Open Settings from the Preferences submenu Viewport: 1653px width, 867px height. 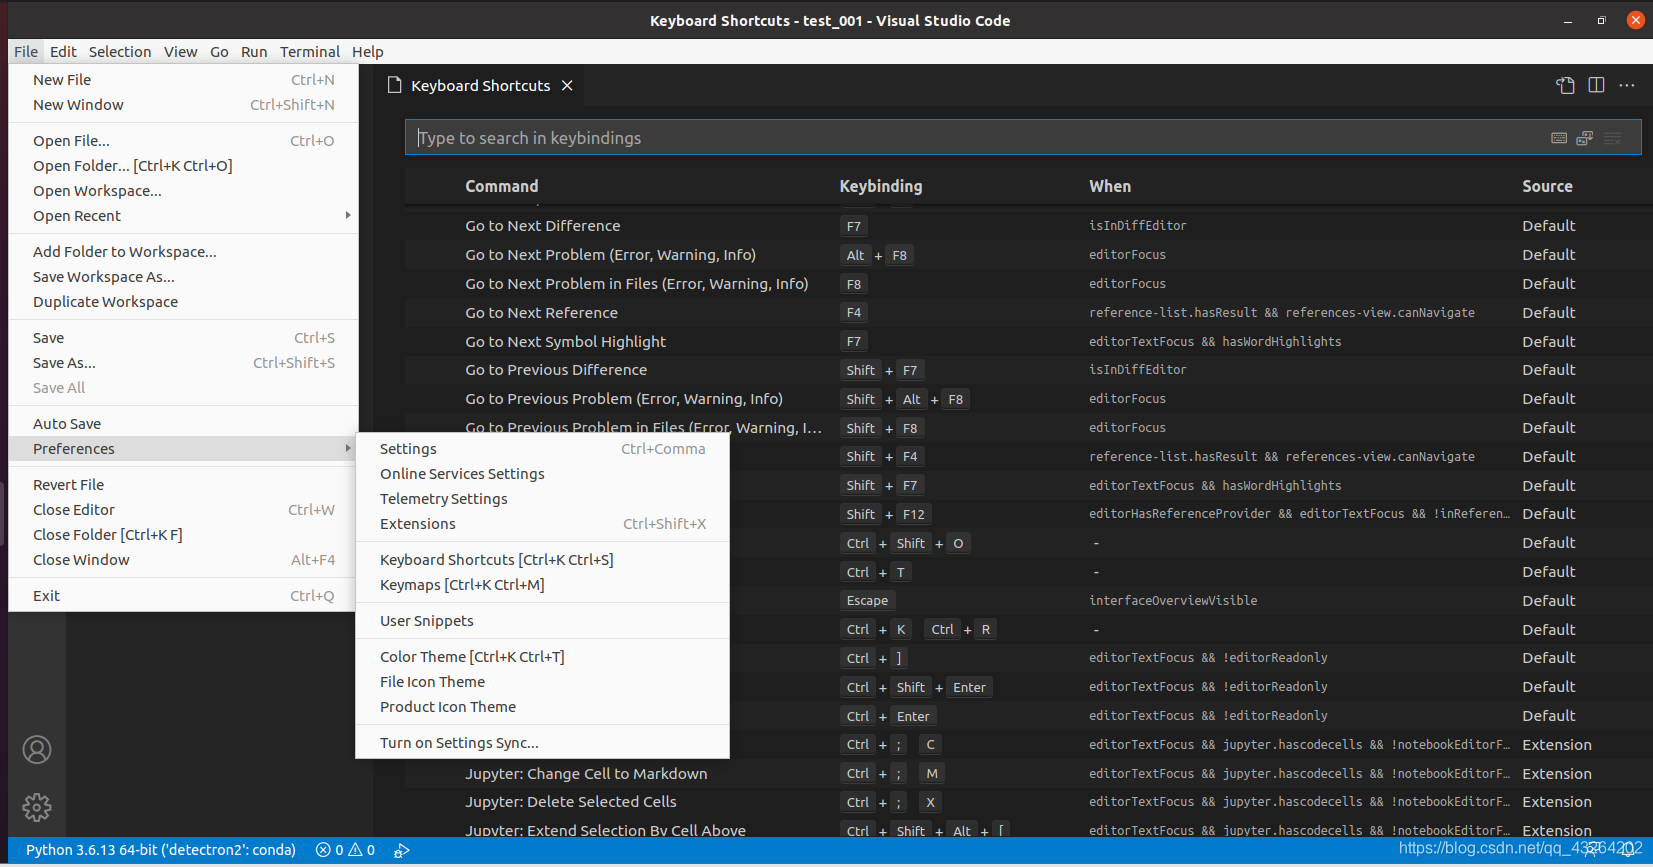point(542,449)
